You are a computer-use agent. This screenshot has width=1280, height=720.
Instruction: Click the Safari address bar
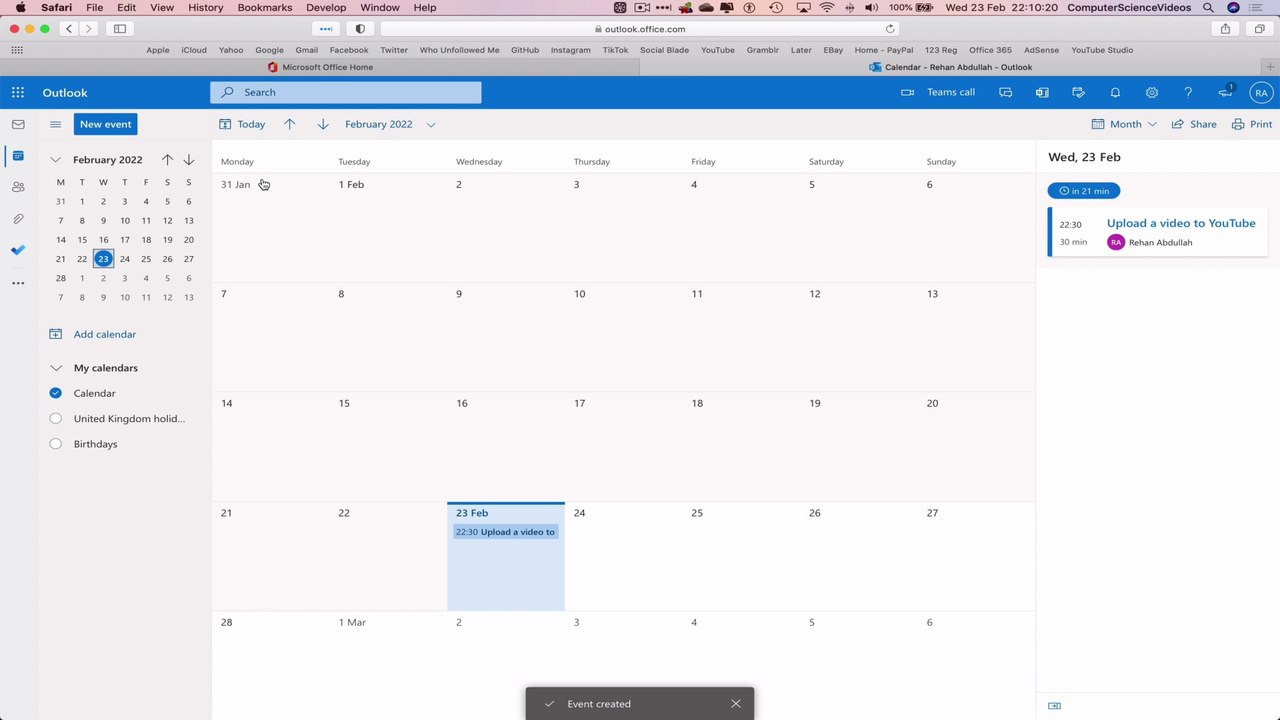coord(640,29)
